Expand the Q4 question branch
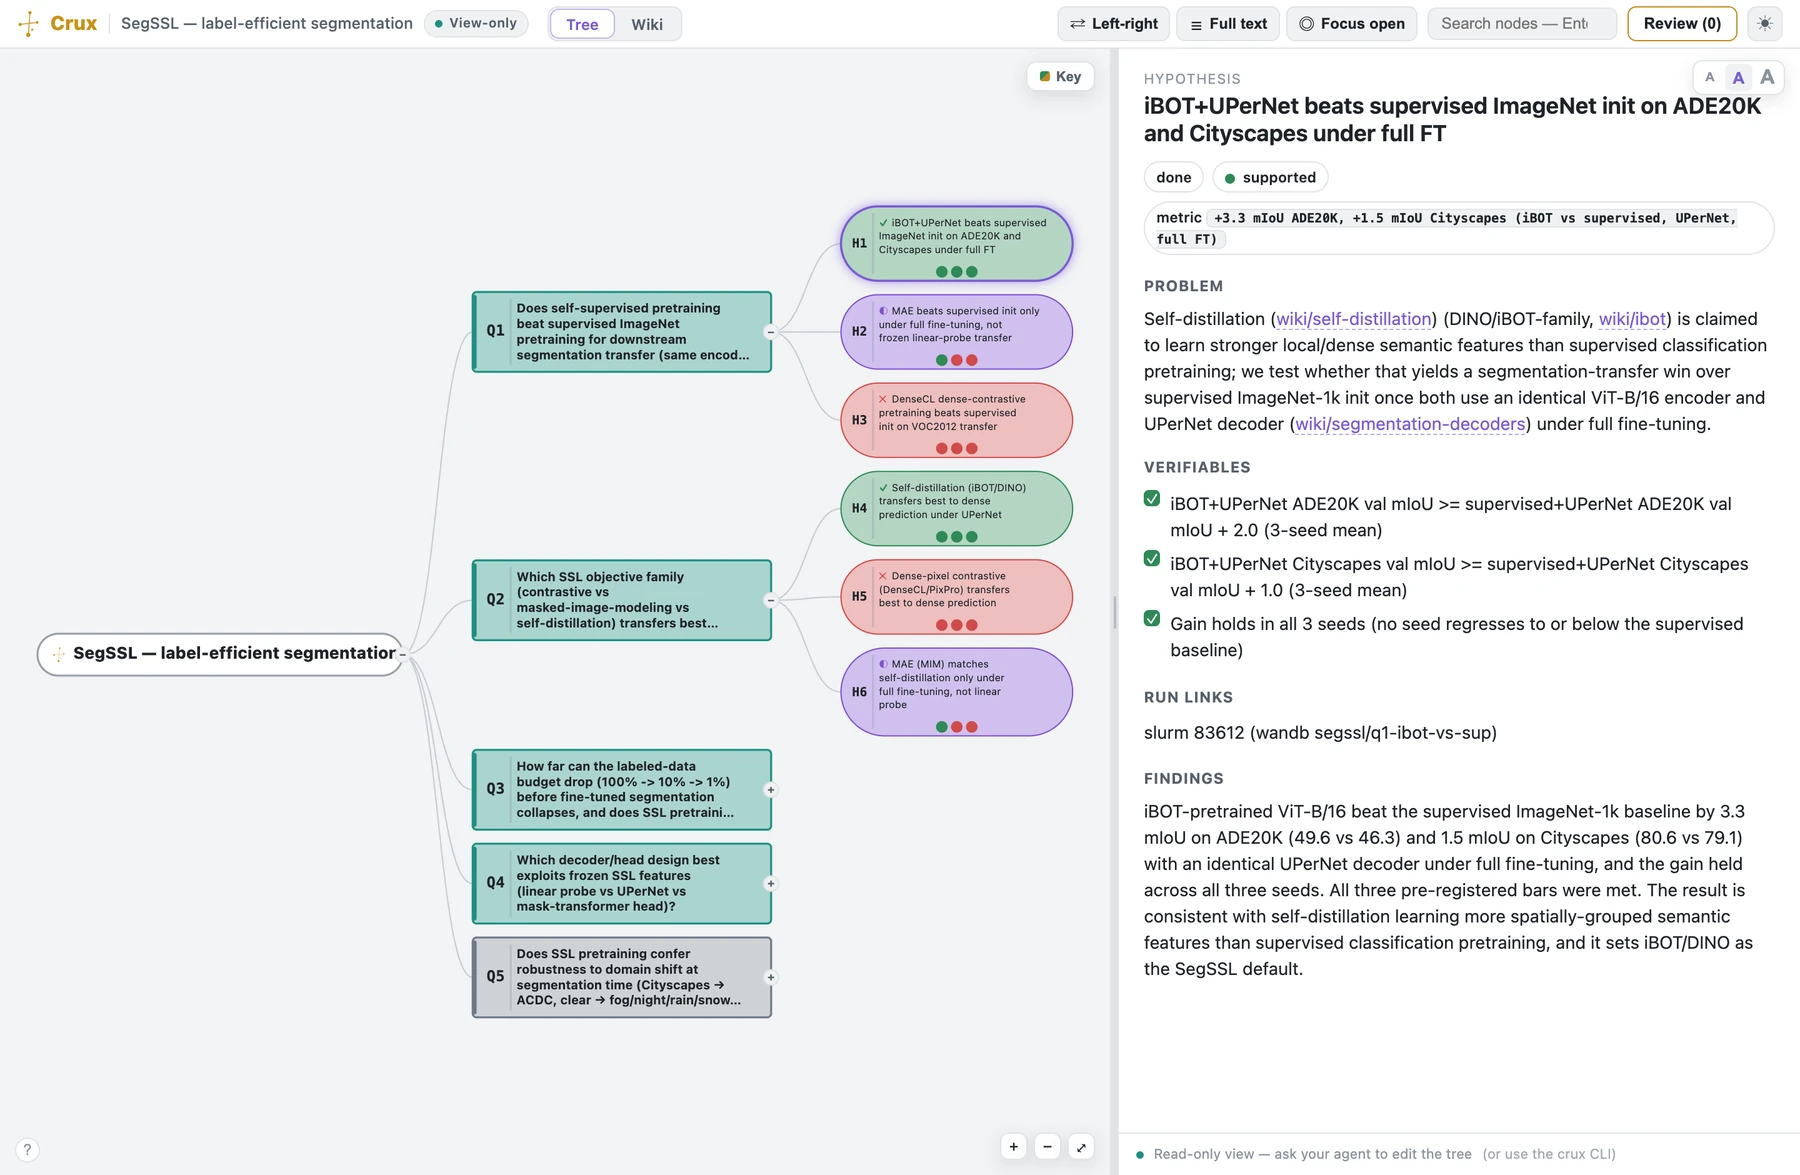Viewport: 1800px width, 1175px height. [x=770, y=884]
